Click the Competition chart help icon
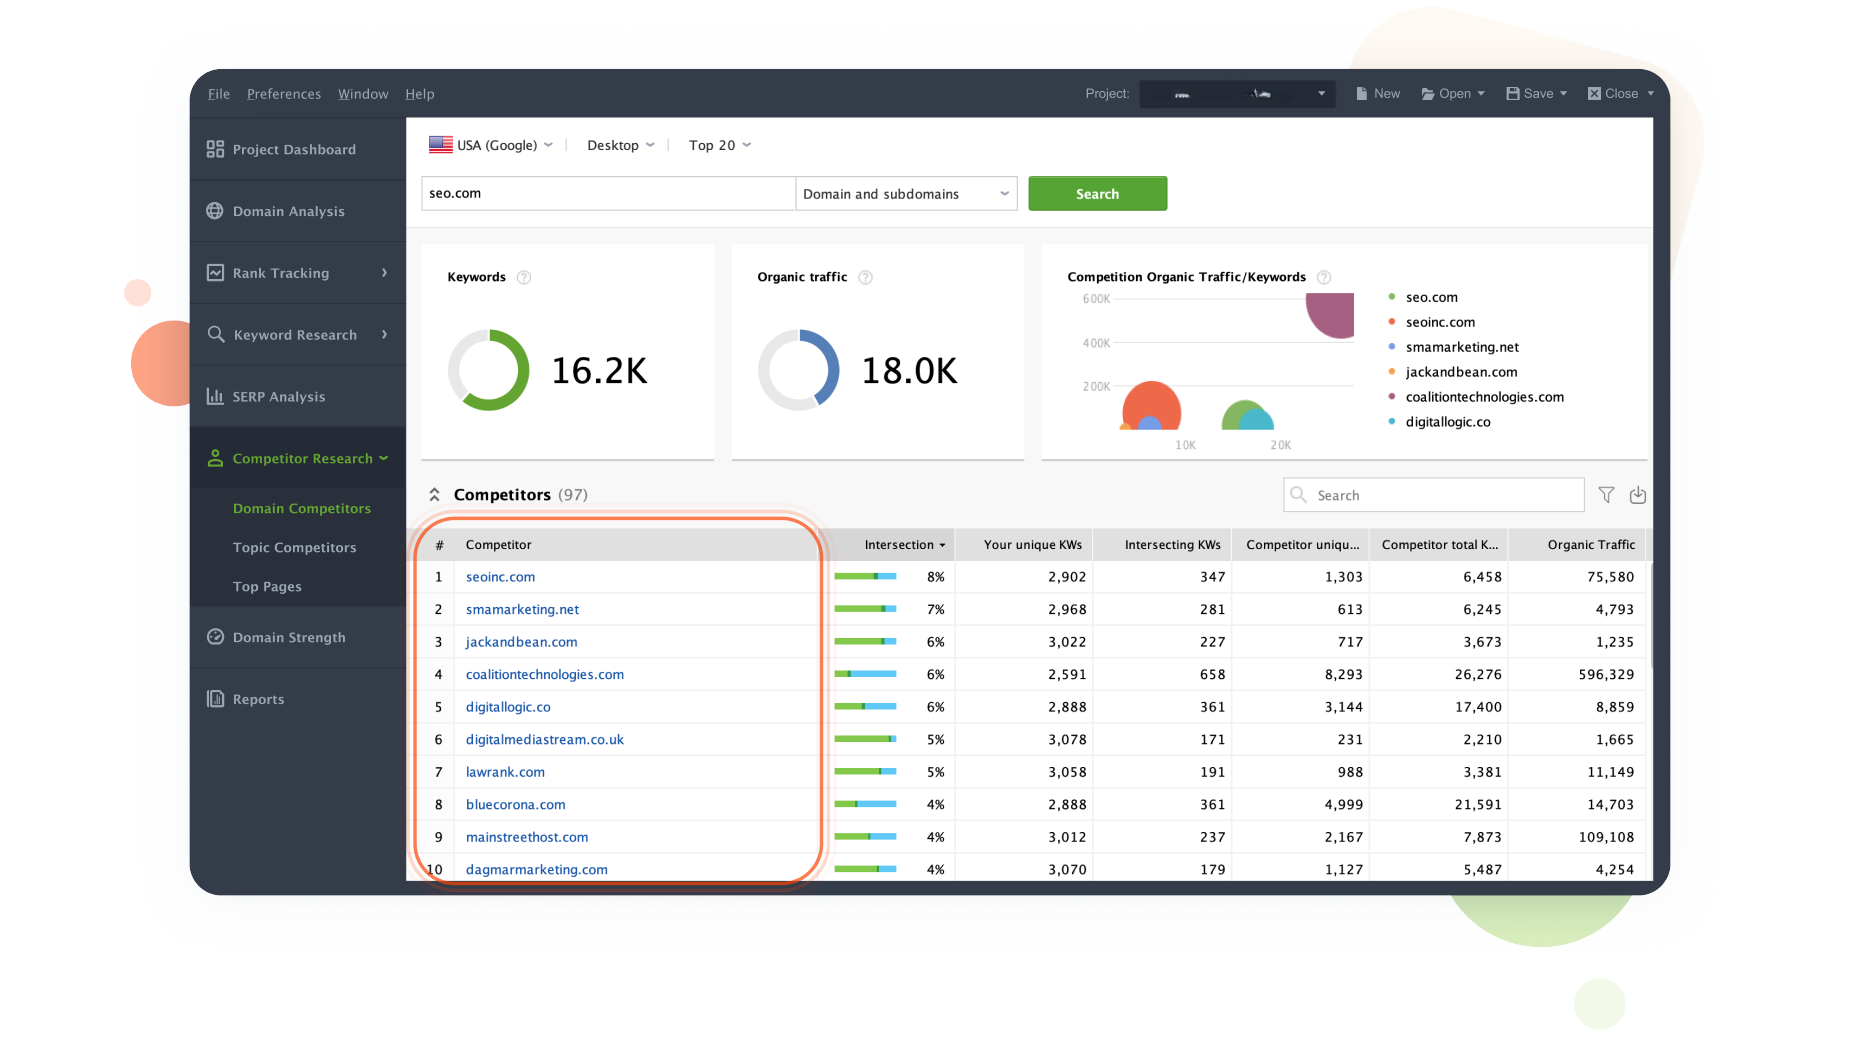 coord(1324,277)
